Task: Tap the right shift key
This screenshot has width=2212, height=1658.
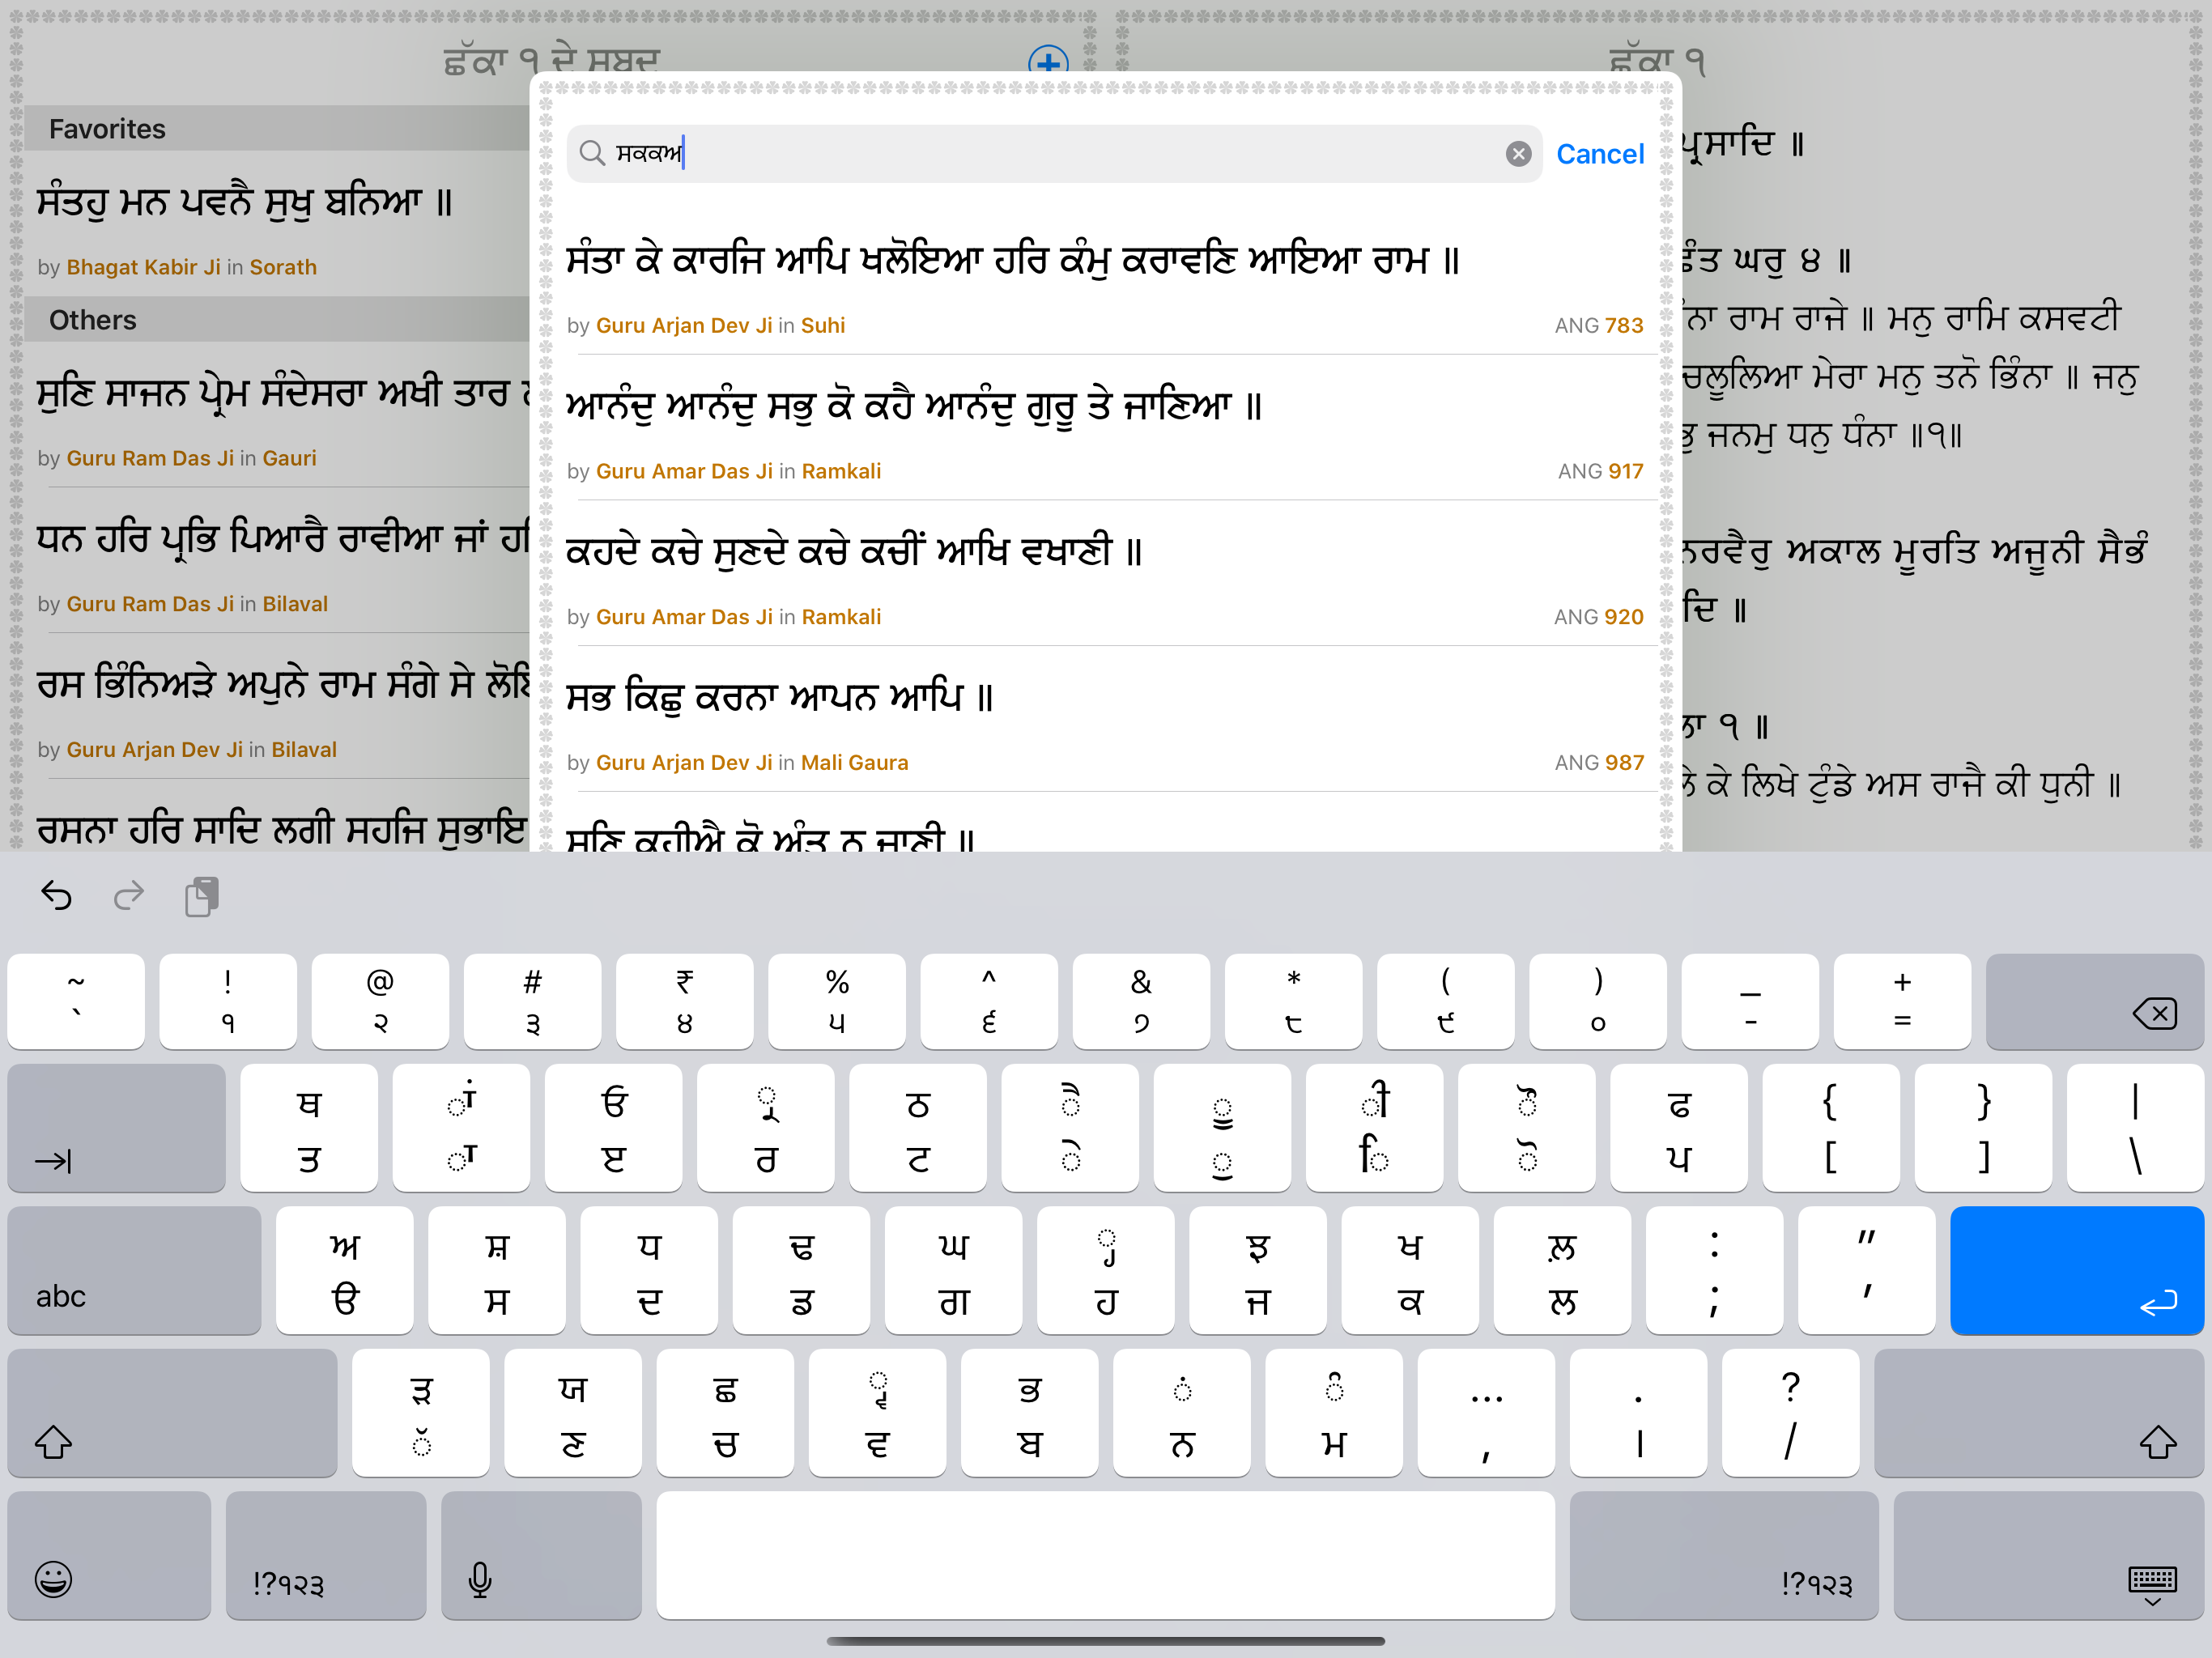Action: 2038,1412
